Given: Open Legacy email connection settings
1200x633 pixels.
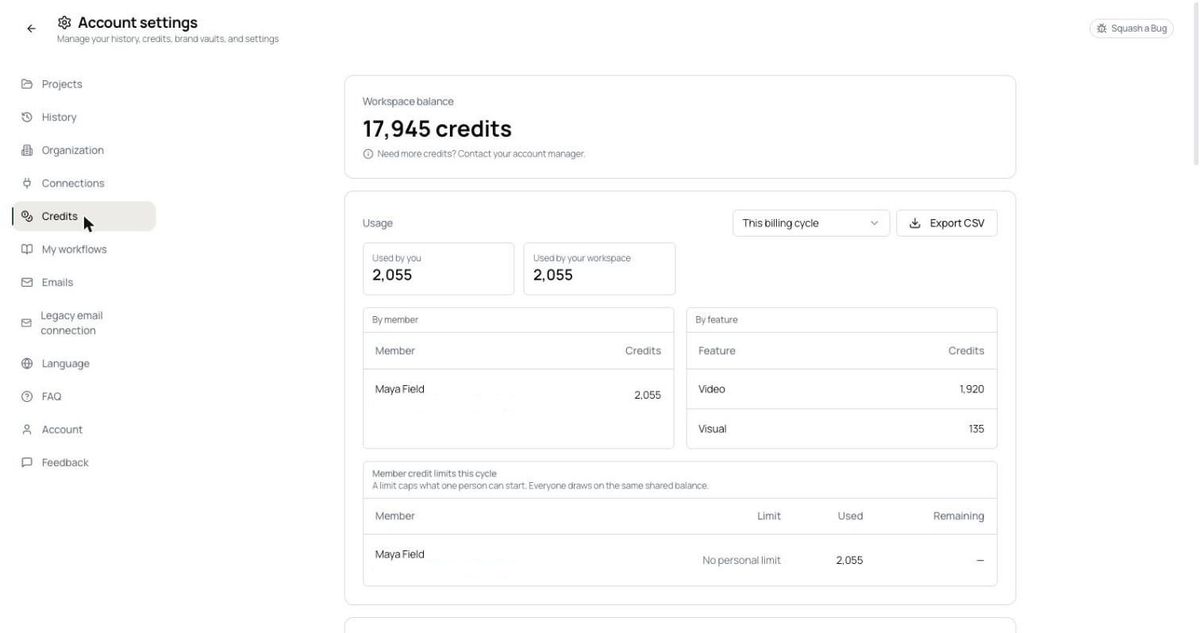Looking at the screenshot, I should 83,323.
